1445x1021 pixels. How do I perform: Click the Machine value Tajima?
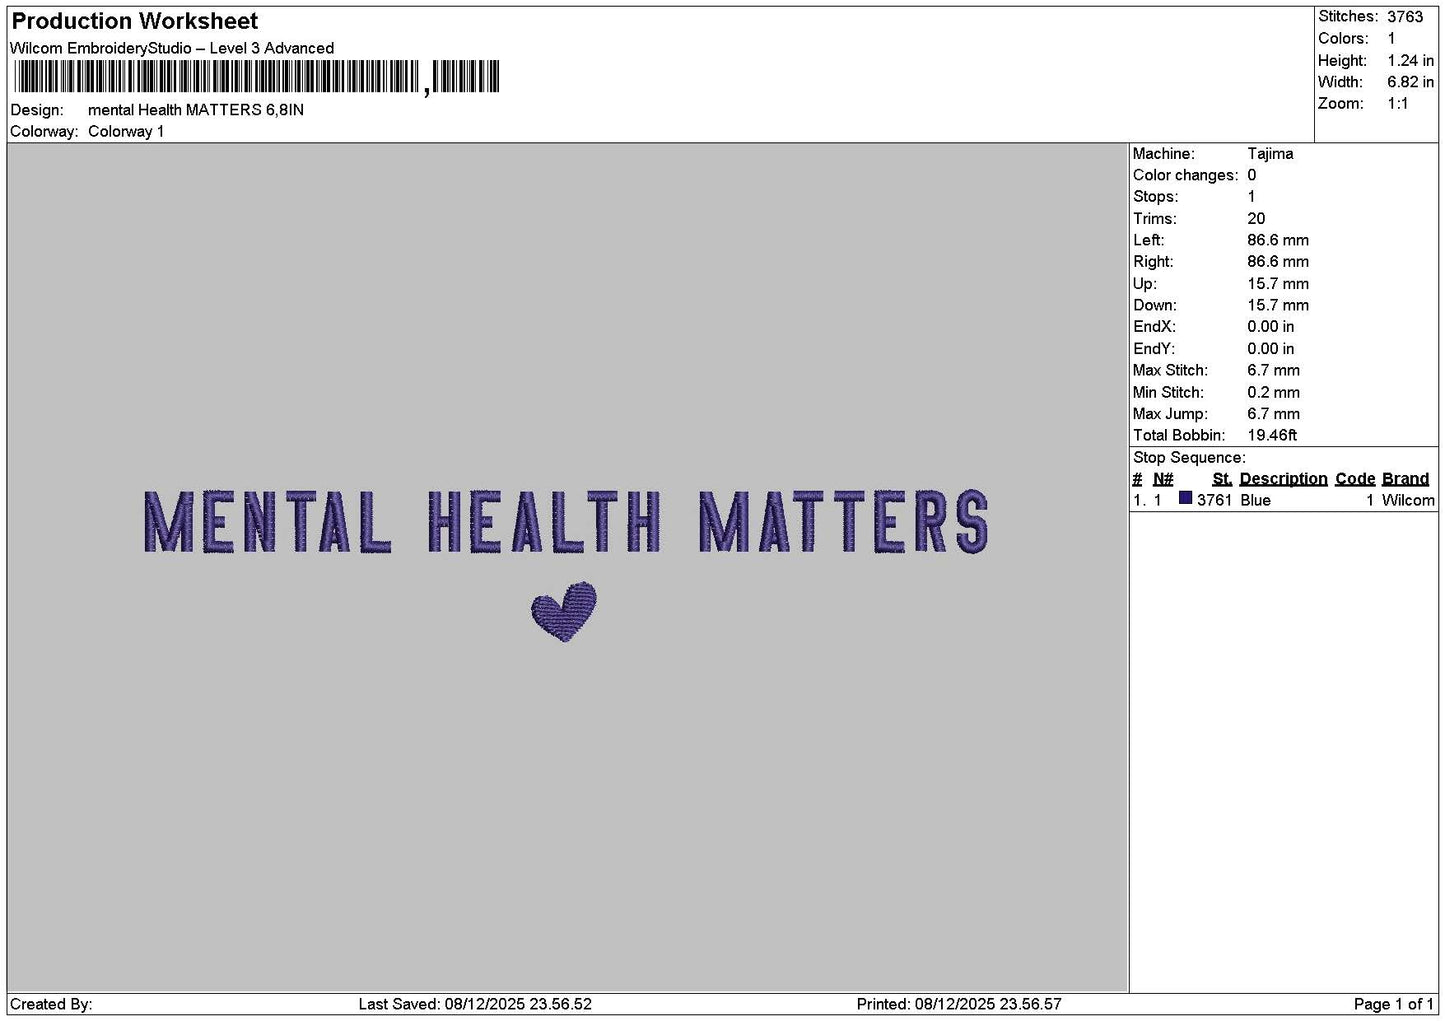(1270, 153)
